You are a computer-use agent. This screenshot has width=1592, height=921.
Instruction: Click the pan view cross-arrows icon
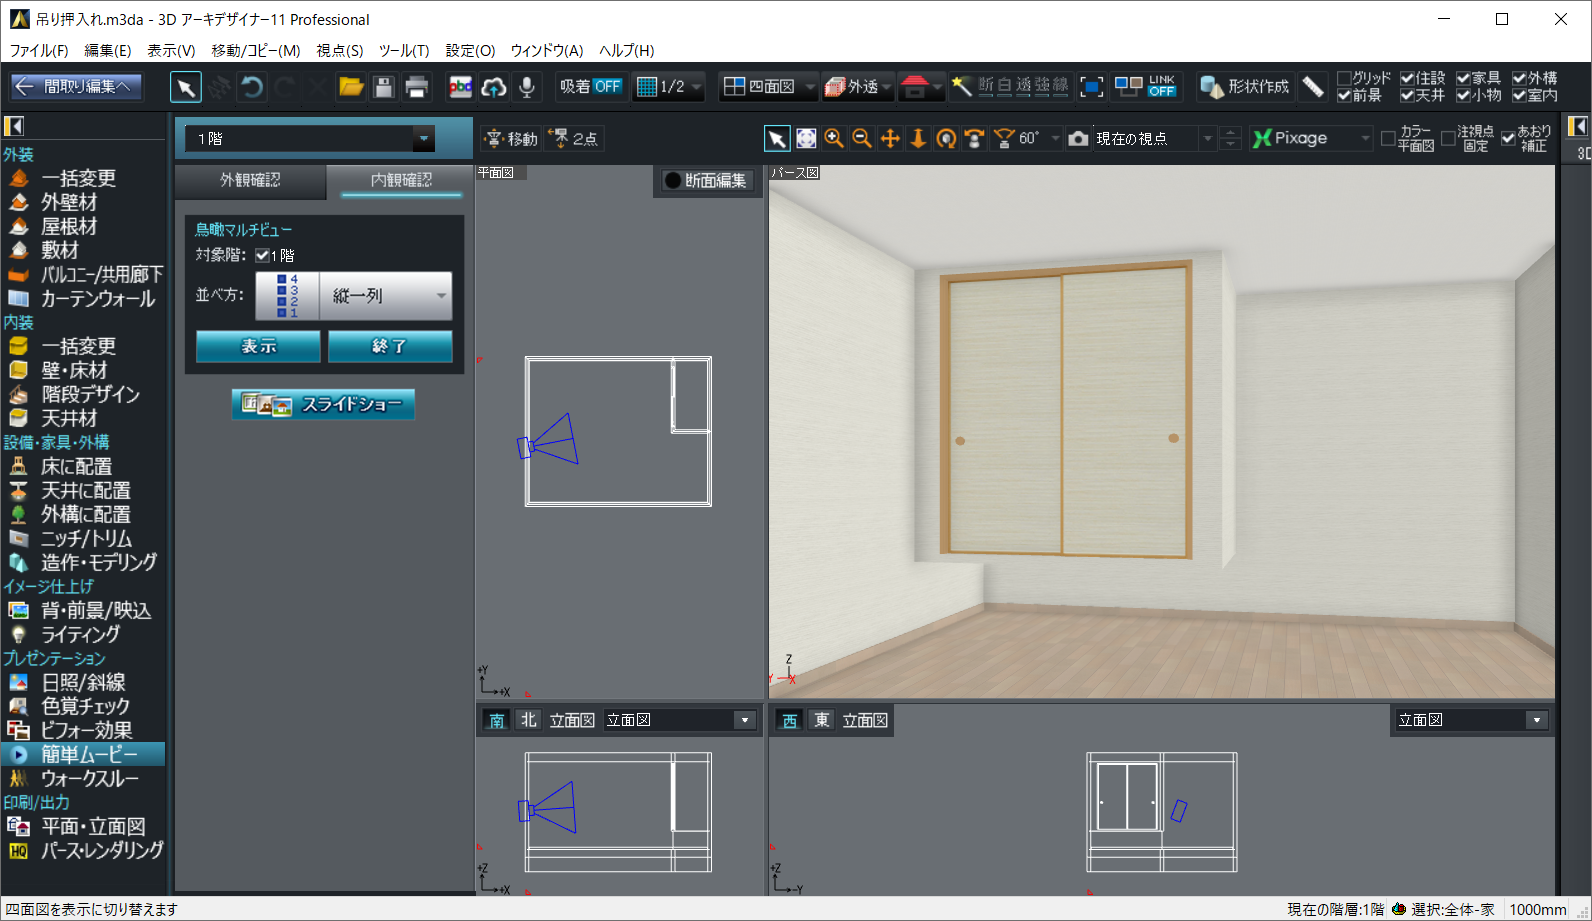point(890,139)
